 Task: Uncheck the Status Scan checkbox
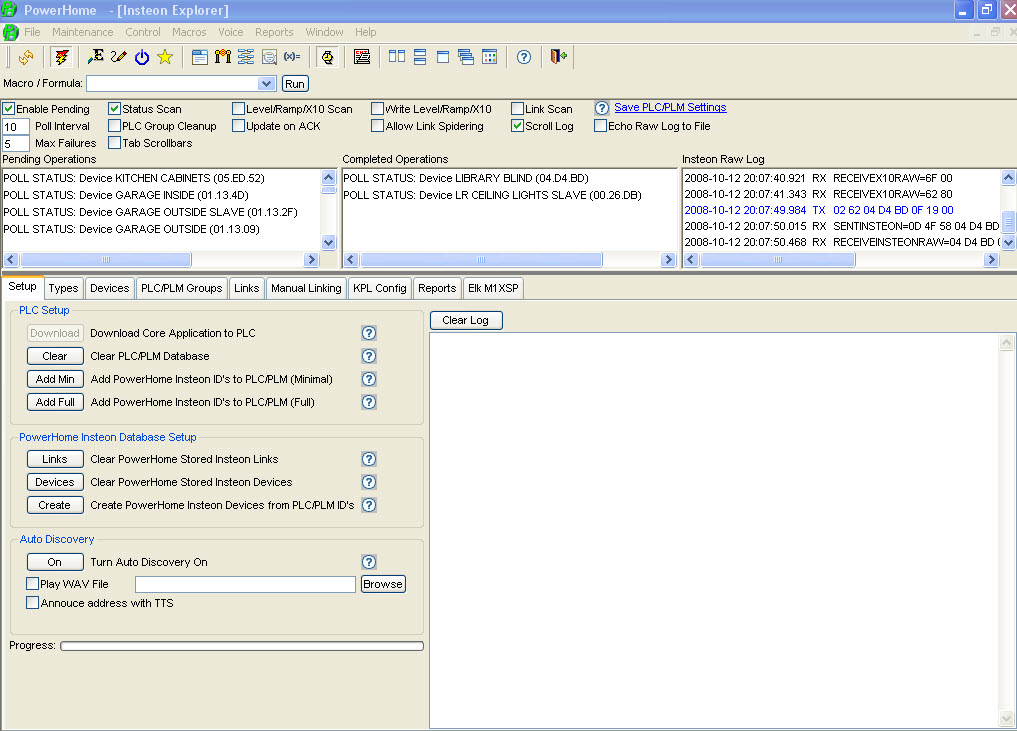[x=115, y=108]
